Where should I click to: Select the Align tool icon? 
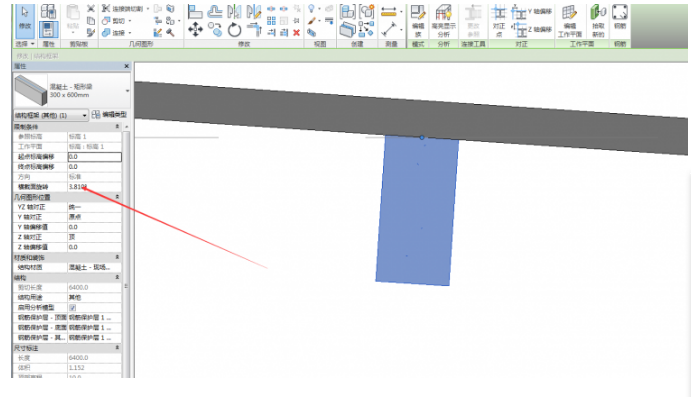pyautogui.click(x=195, y=11)
